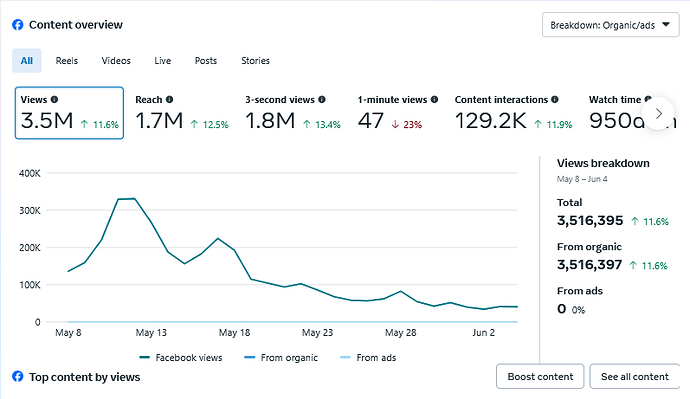The height and width of the screenshot is (399, 690).
Task: Toggle the Facebook views legend series
Action: (181, 358)
